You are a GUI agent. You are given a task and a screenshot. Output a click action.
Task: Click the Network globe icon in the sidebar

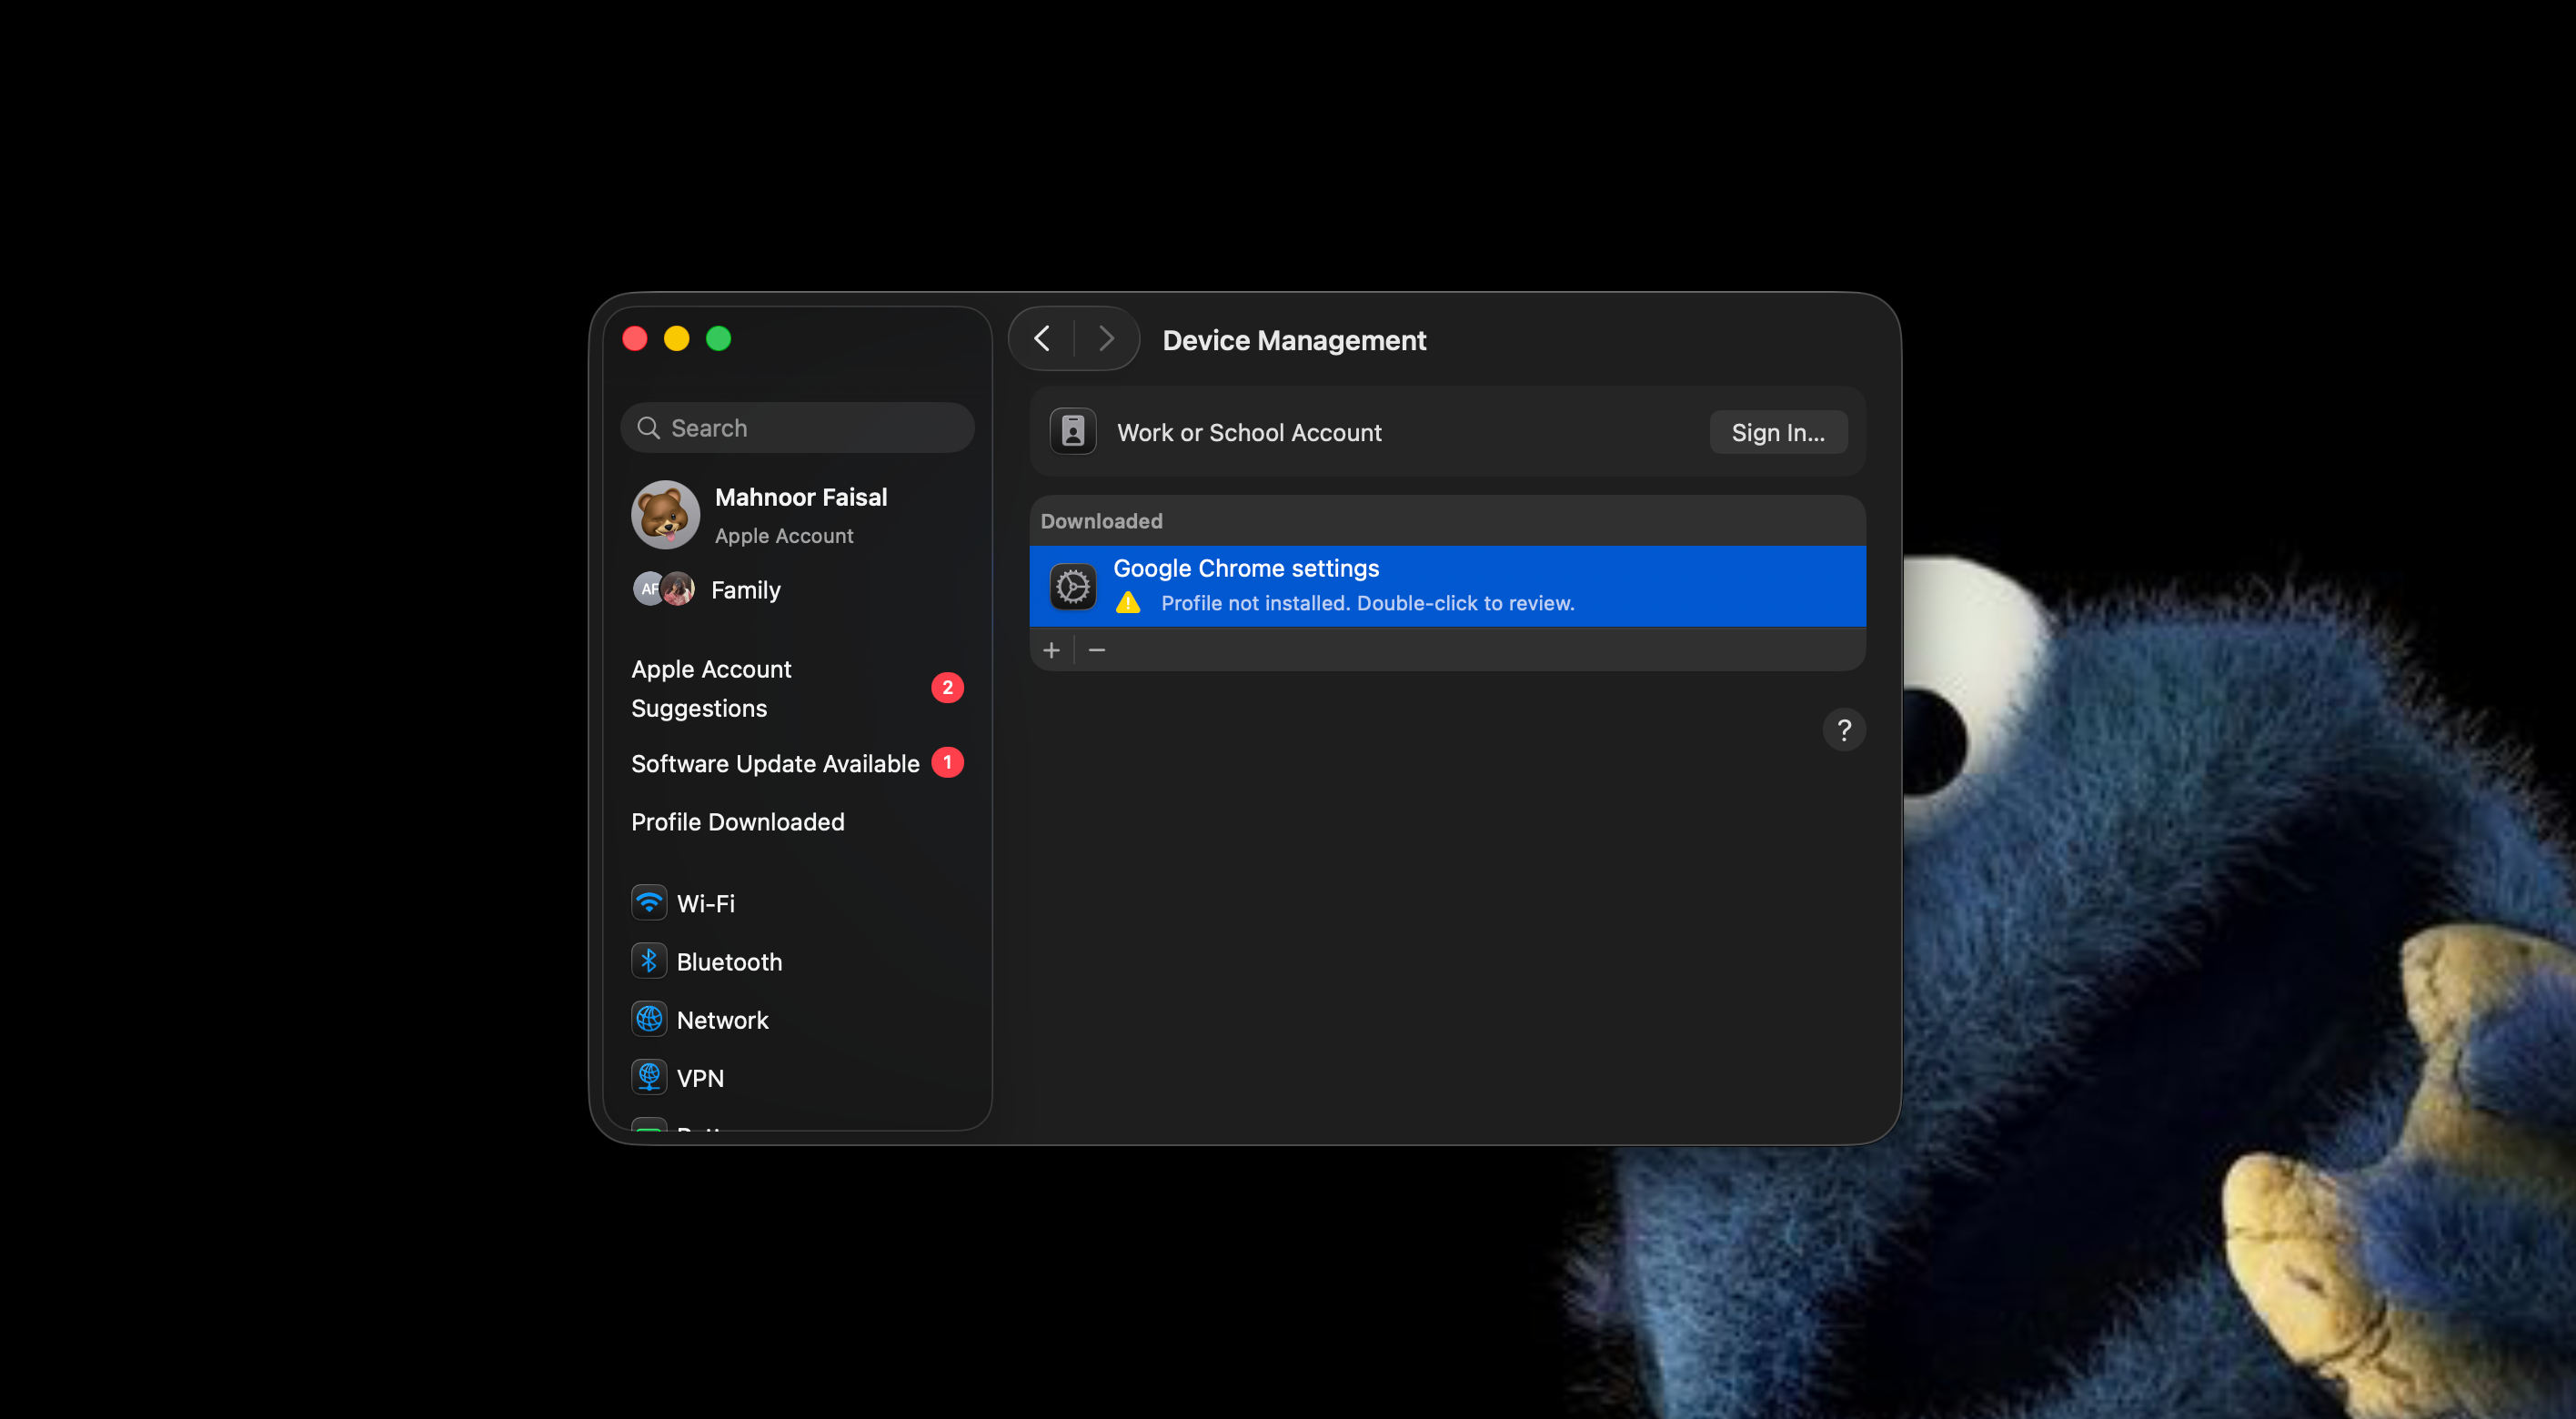(x=649, y=1019)
